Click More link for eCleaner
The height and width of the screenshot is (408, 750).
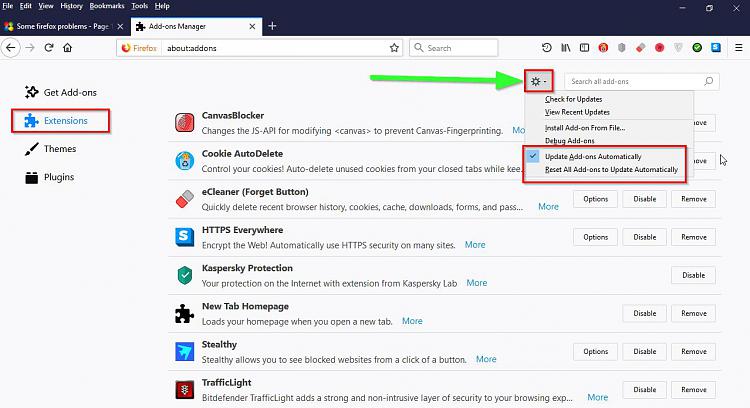pos(548,207)
